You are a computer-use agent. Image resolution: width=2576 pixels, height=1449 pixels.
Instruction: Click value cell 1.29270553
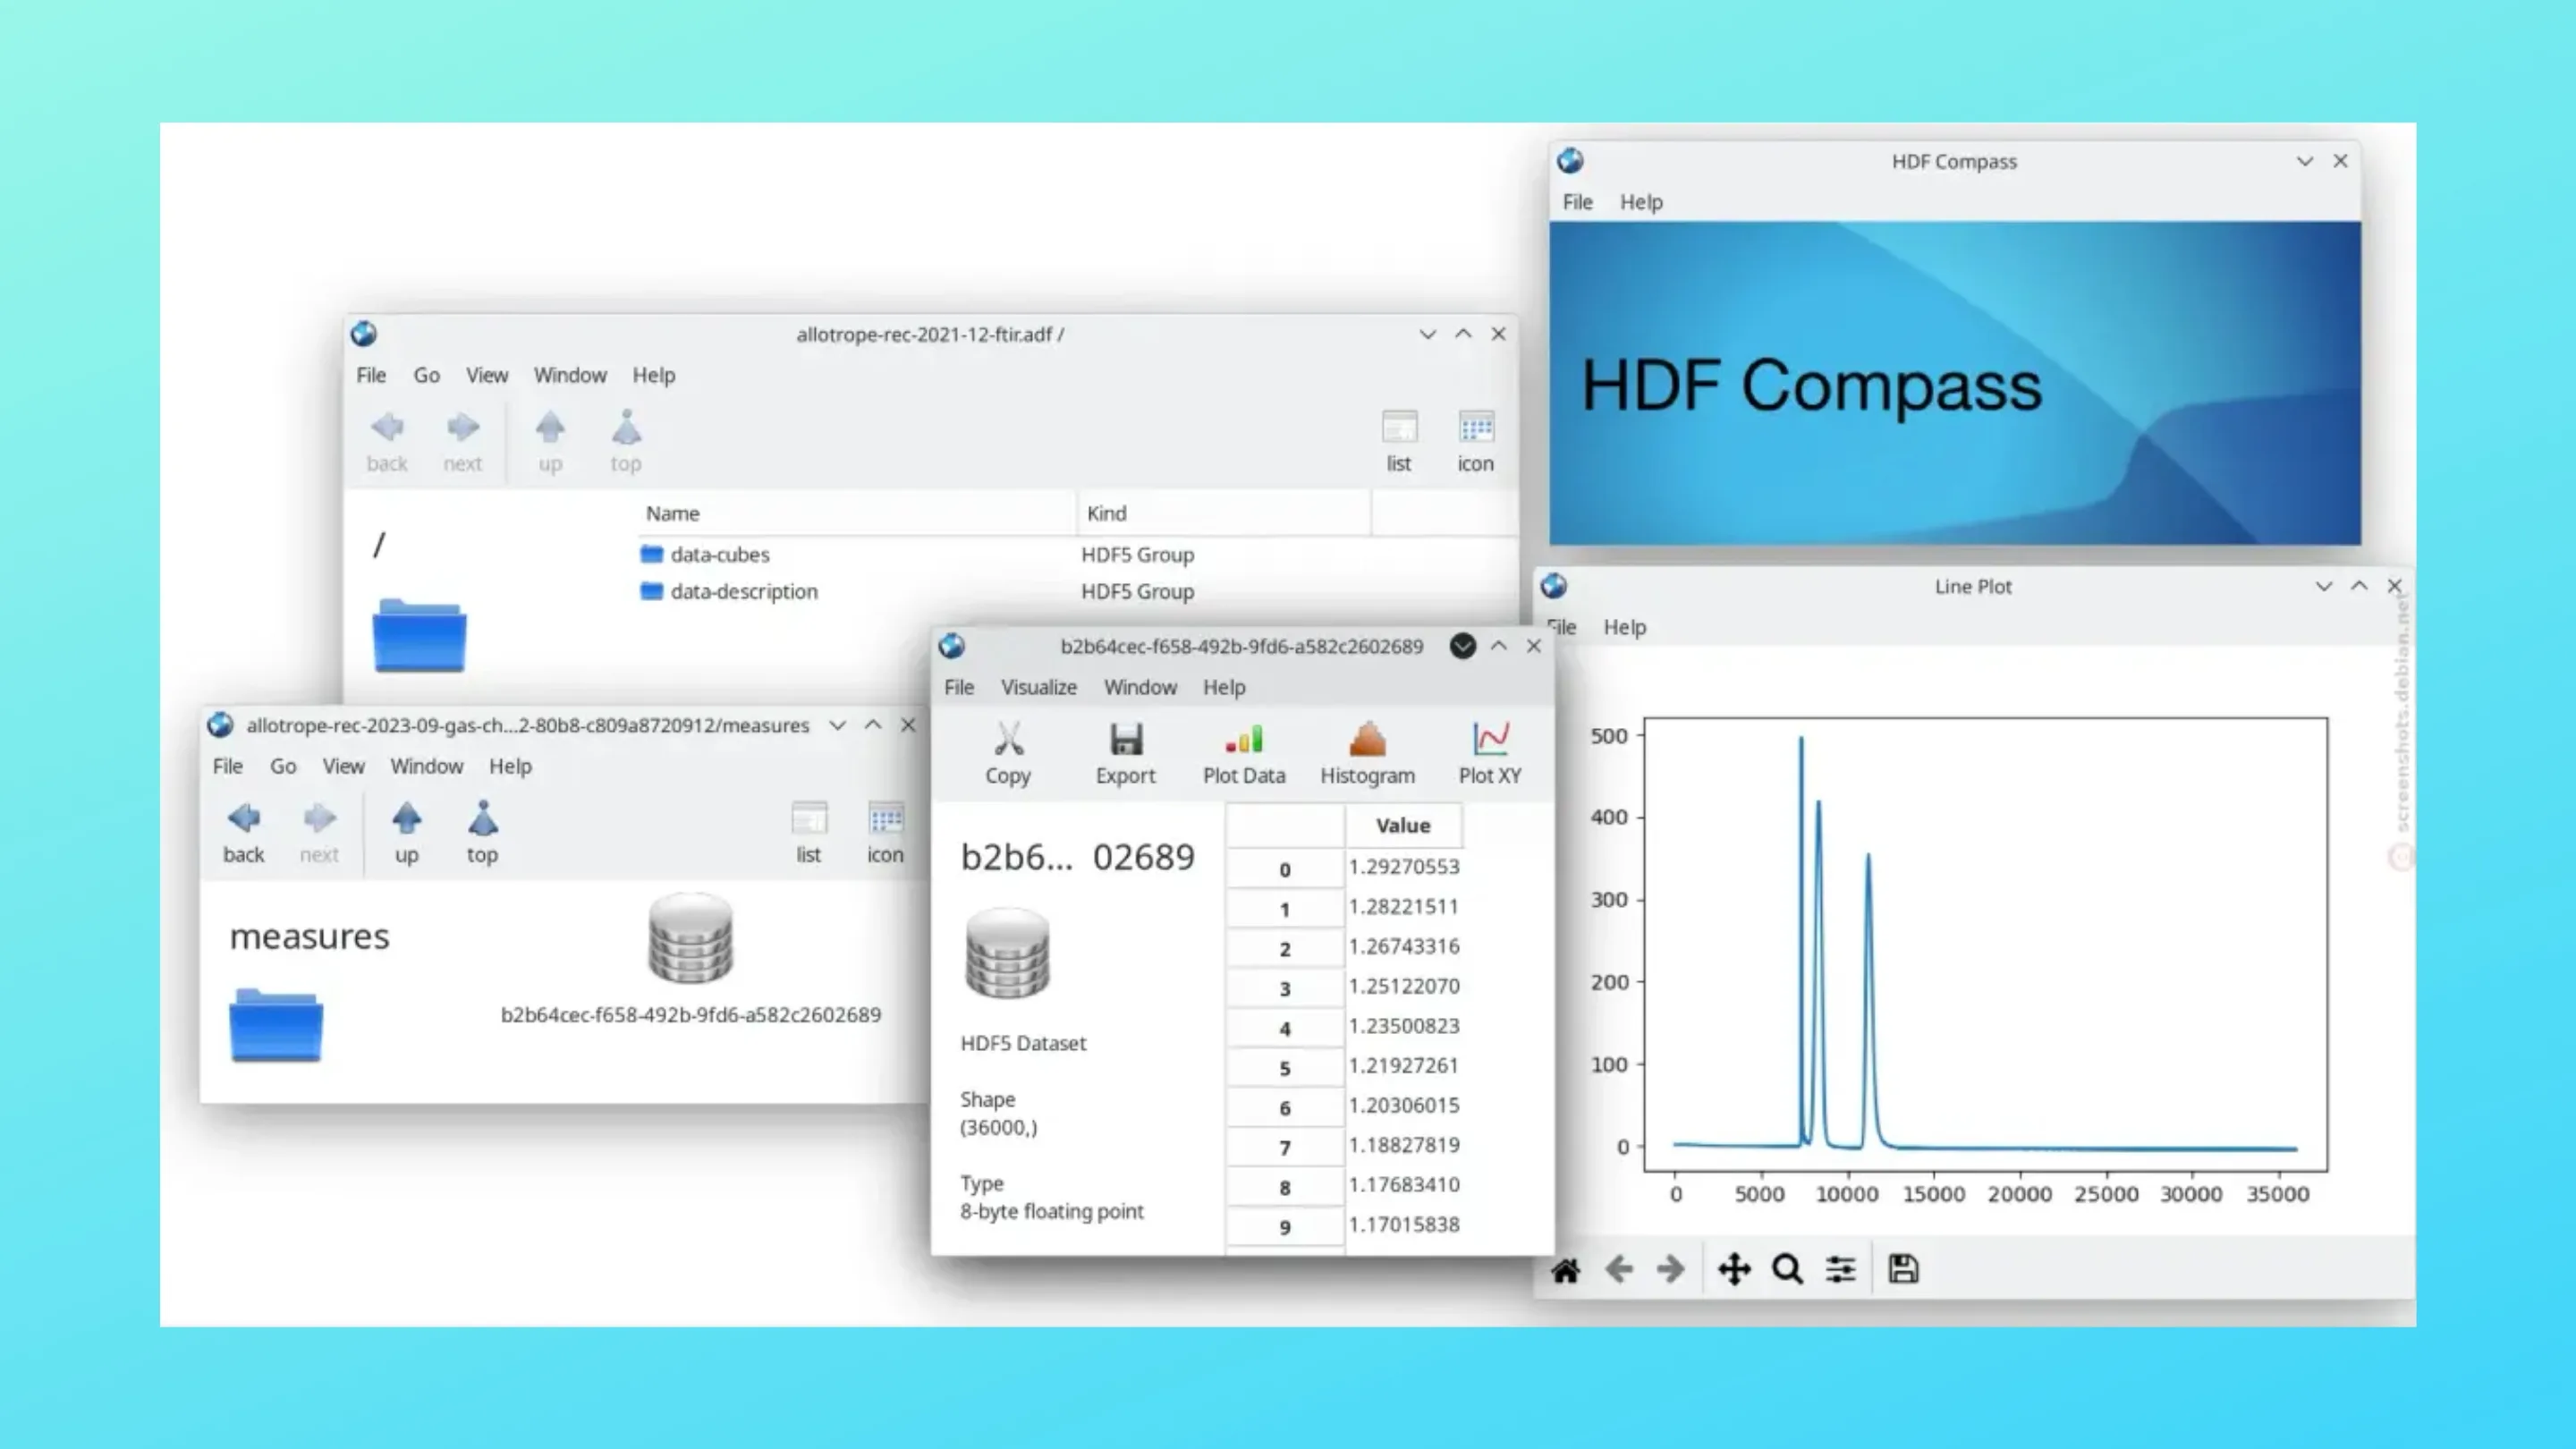point(1404,867)
